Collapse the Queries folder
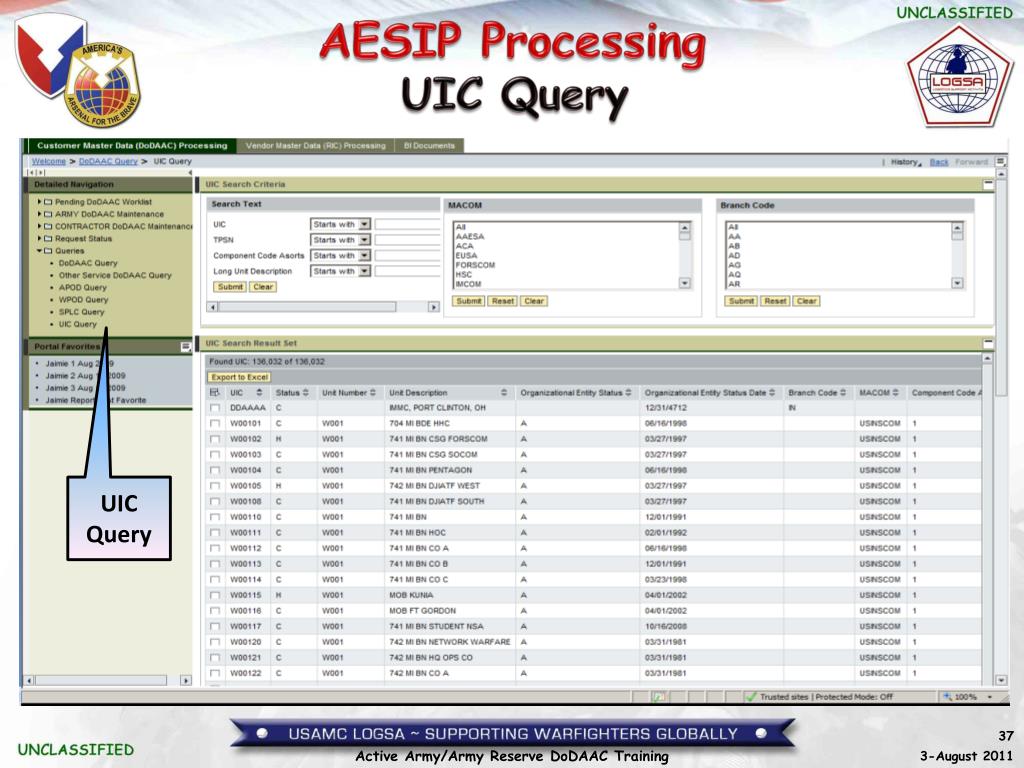The image size is (1024, 768). point(39,251)
